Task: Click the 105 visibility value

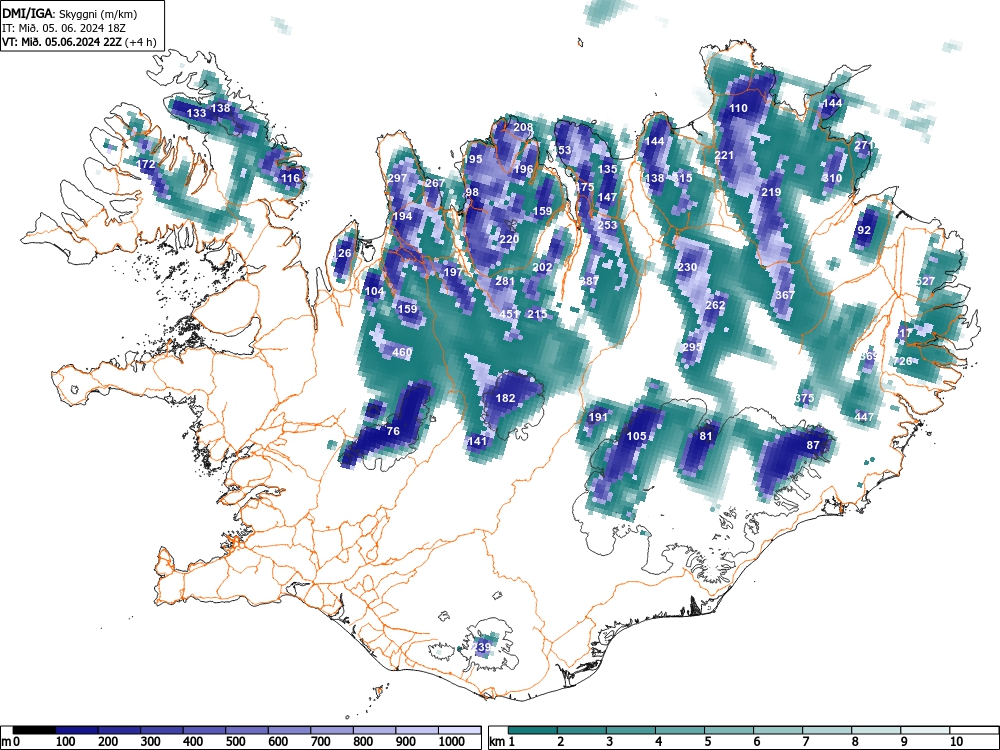Action: tap(636, 436)
